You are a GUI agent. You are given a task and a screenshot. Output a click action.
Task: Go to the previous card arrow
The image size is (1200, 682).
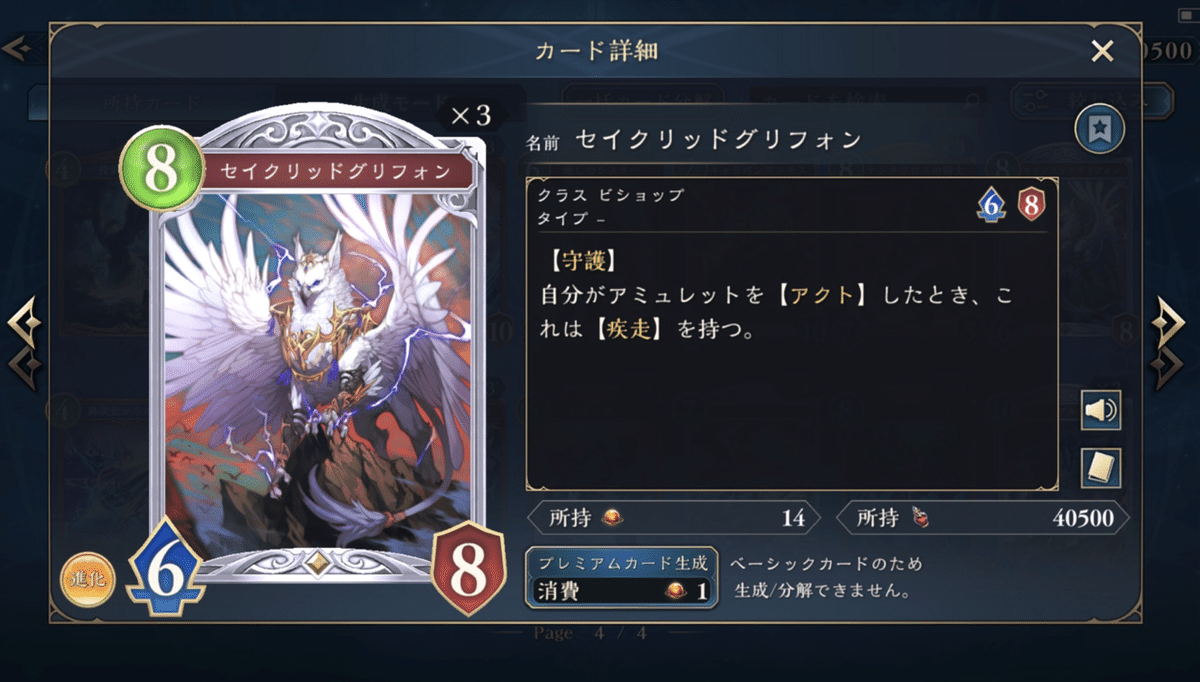point(24,322)
